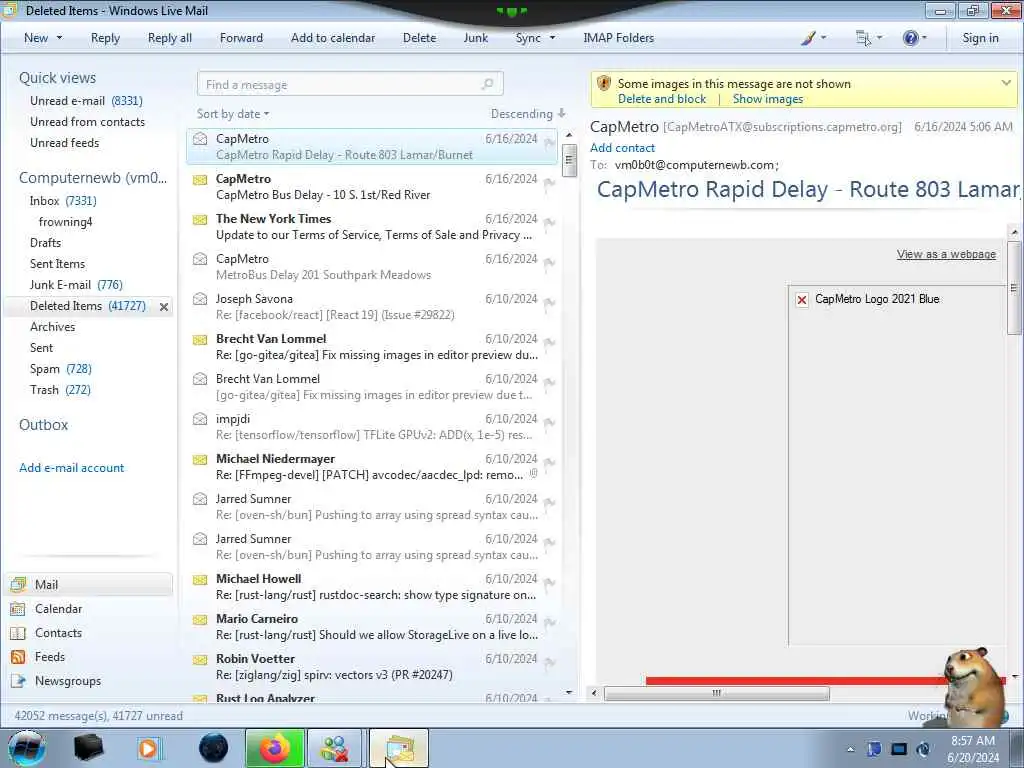The width and height of the screenshot is (1024, 768).
Task: Click the blue Help question mark icon
Action: point(910,38)
